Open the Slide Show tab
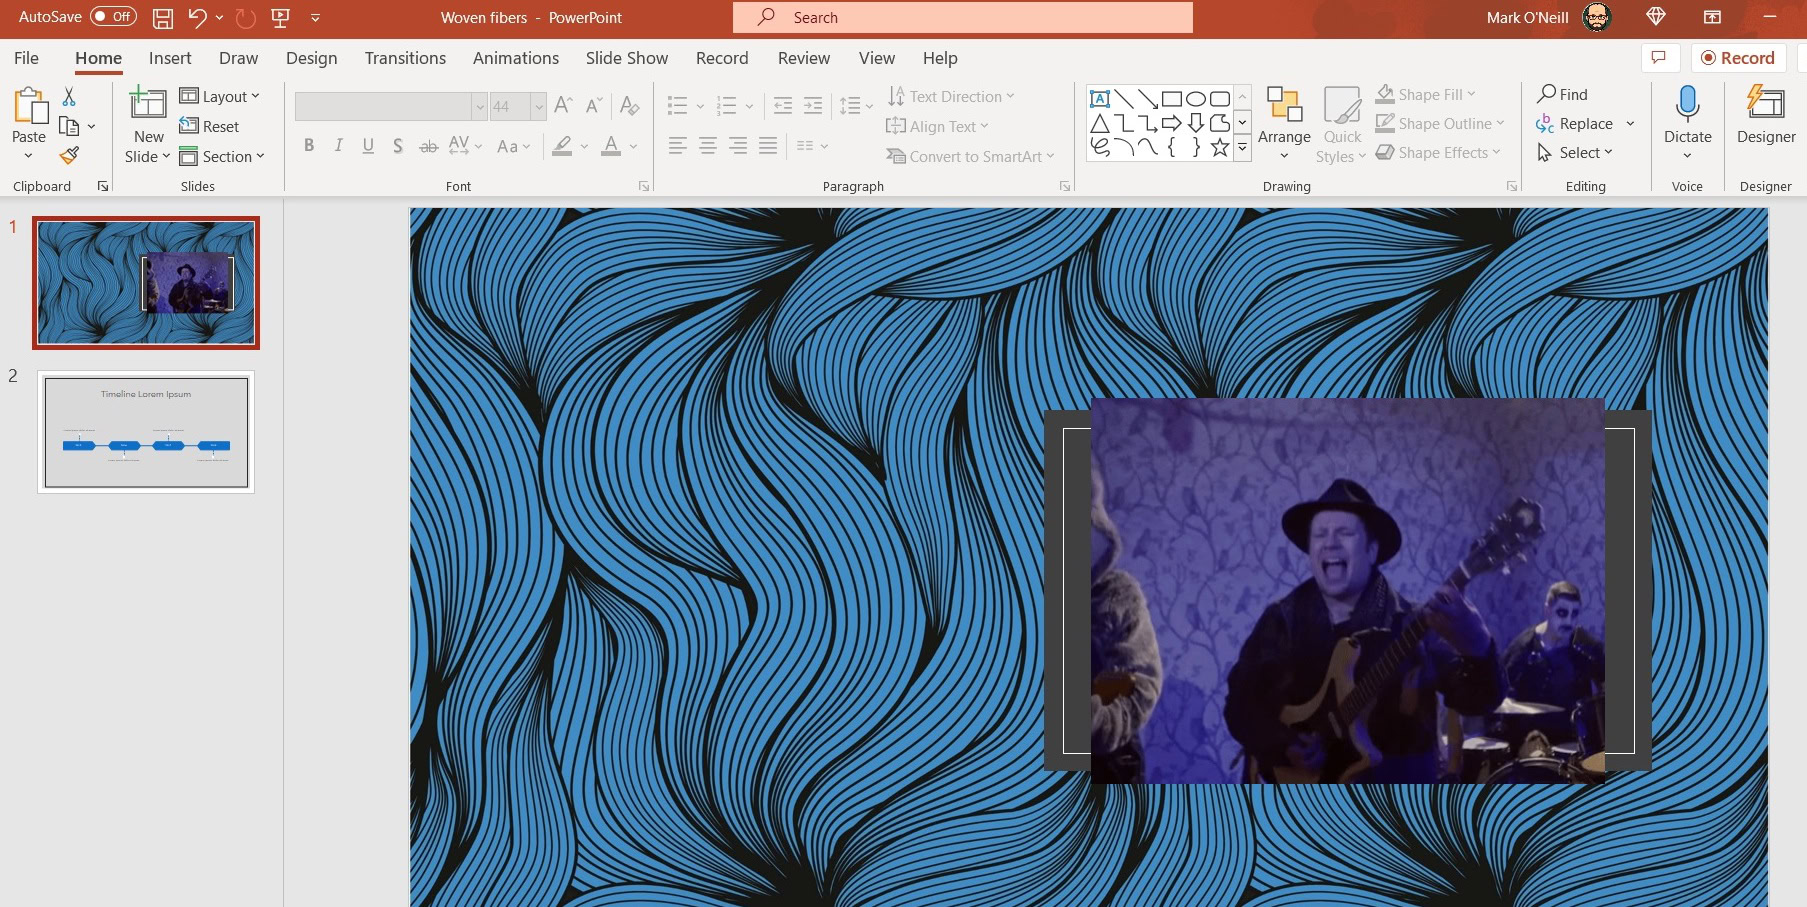The image size is (1807, 907). pos(626,58)
